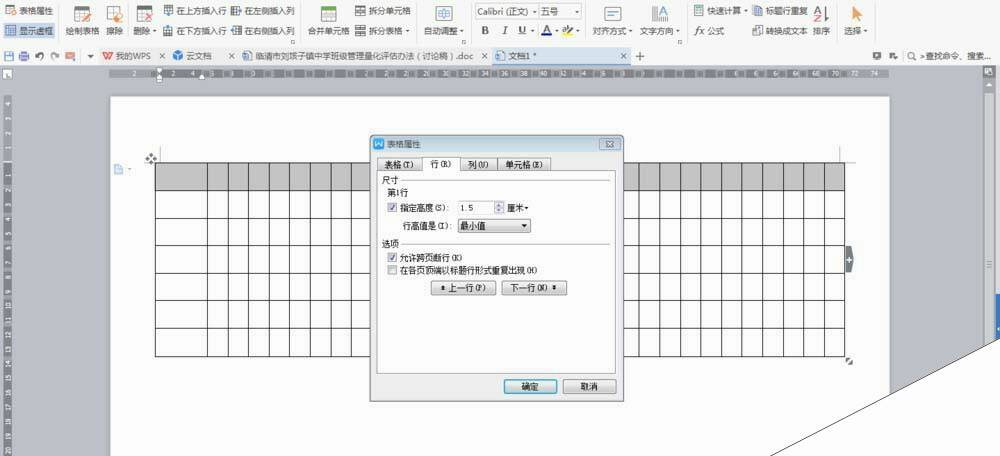Viewport: 1000px width, 456px height.
Task: Switch to the 云文档 tab
Action: (x=193, y=56)
